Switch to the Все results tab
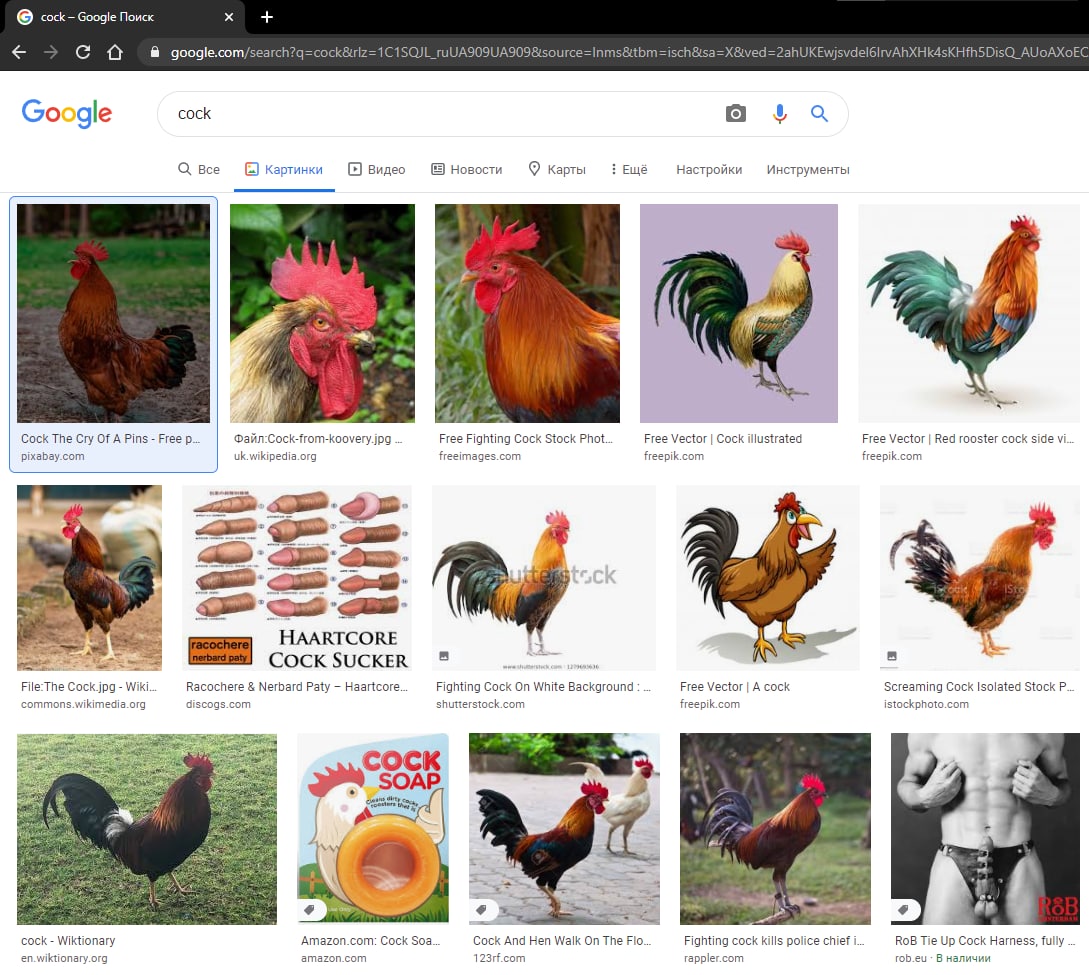1089x975 pixels. (x=199, y=169)
